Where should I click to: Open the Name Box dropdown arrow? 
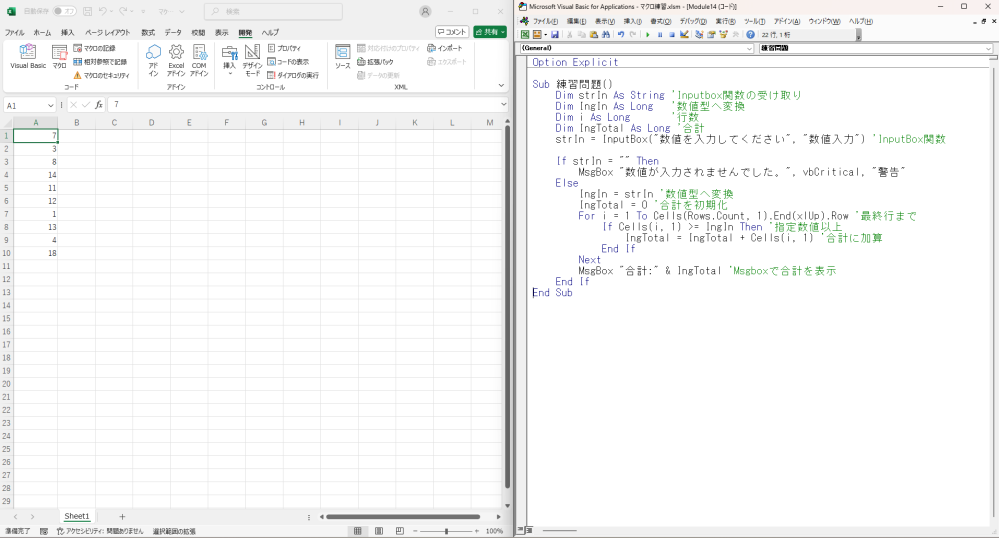point(50,105)
